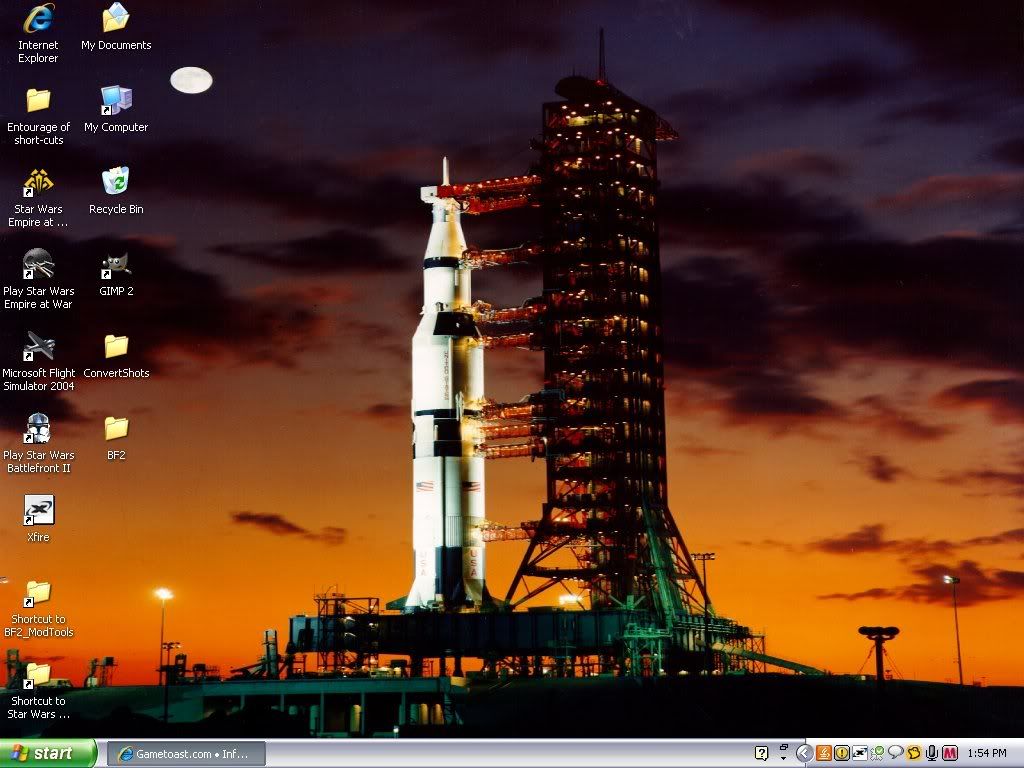Open the Internet Explorer desktop icon
This screenshot has width=1024, height=768.
click(38, 34)
